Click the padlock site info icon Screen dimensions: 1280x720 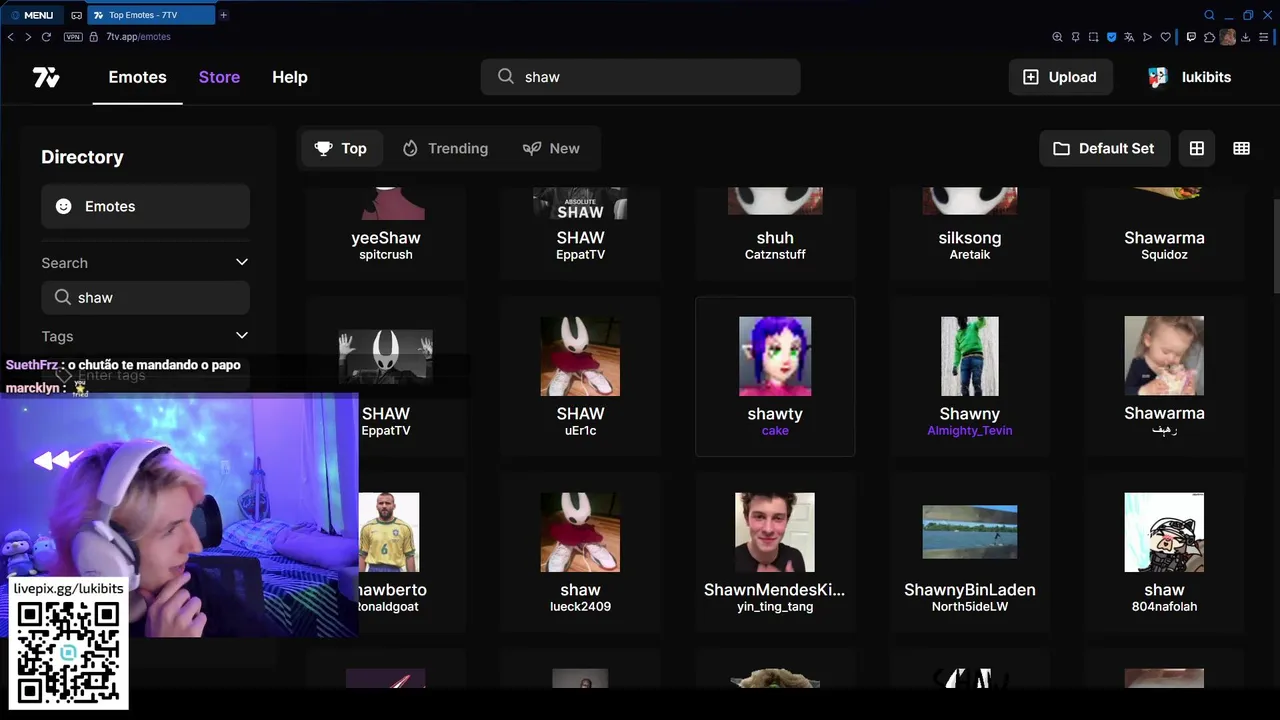tap(95, 37)
